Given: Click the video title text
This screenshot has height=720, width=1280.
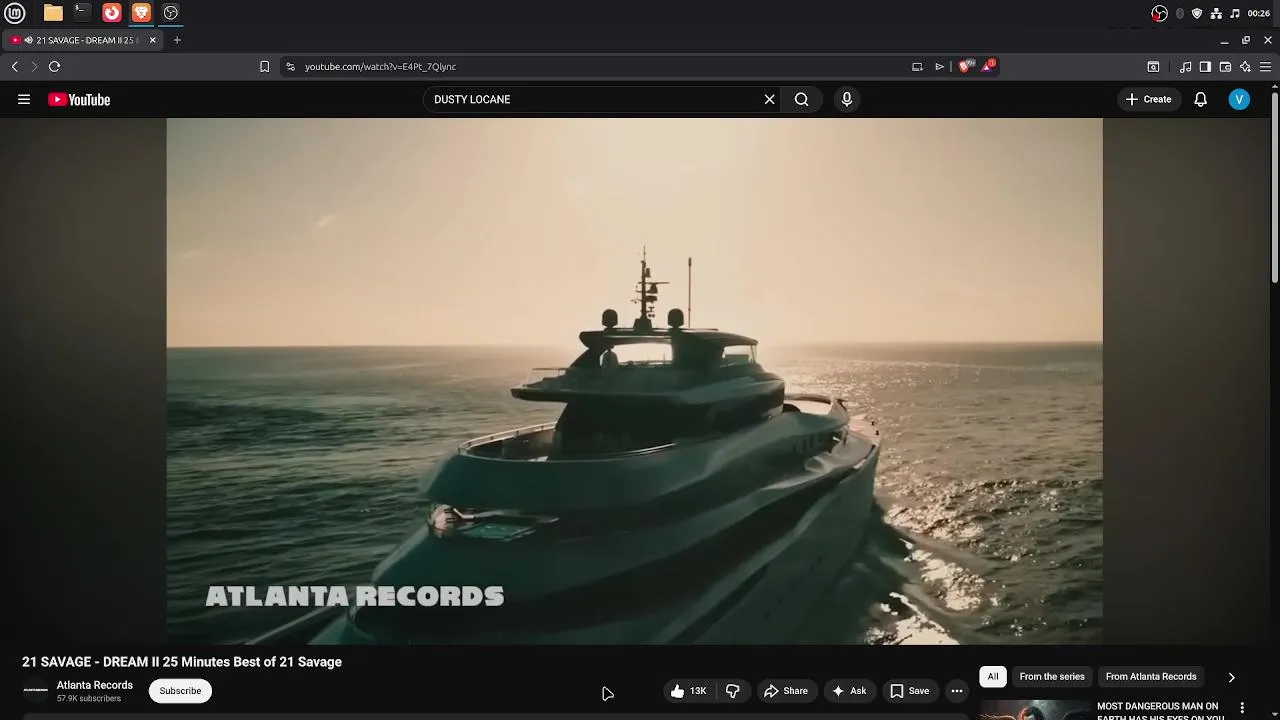Looking at the screenshot, I should [x=182, y=662].
